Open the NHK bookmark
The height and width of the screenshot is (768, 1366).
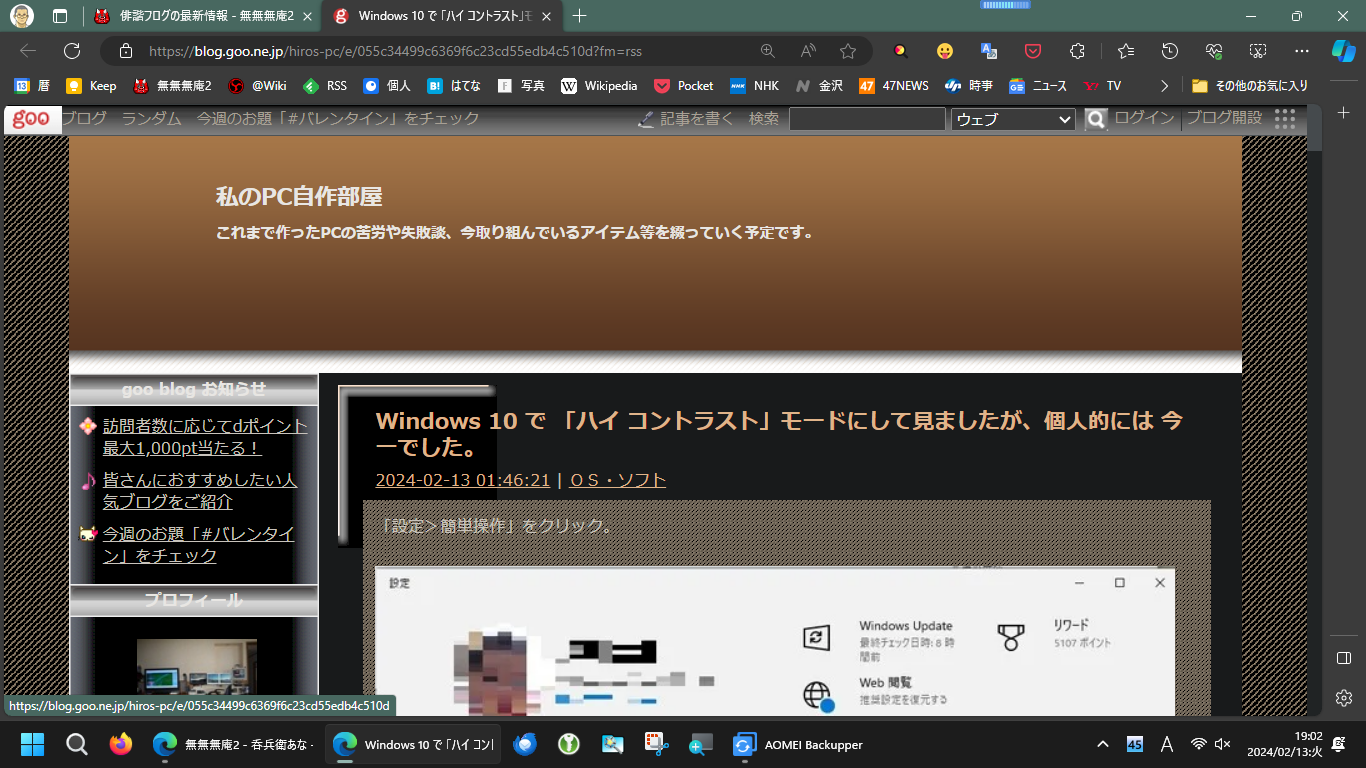754,86
